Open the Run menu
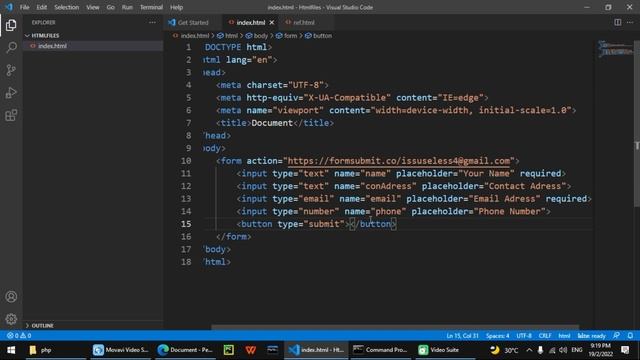 tap(127, 7)
